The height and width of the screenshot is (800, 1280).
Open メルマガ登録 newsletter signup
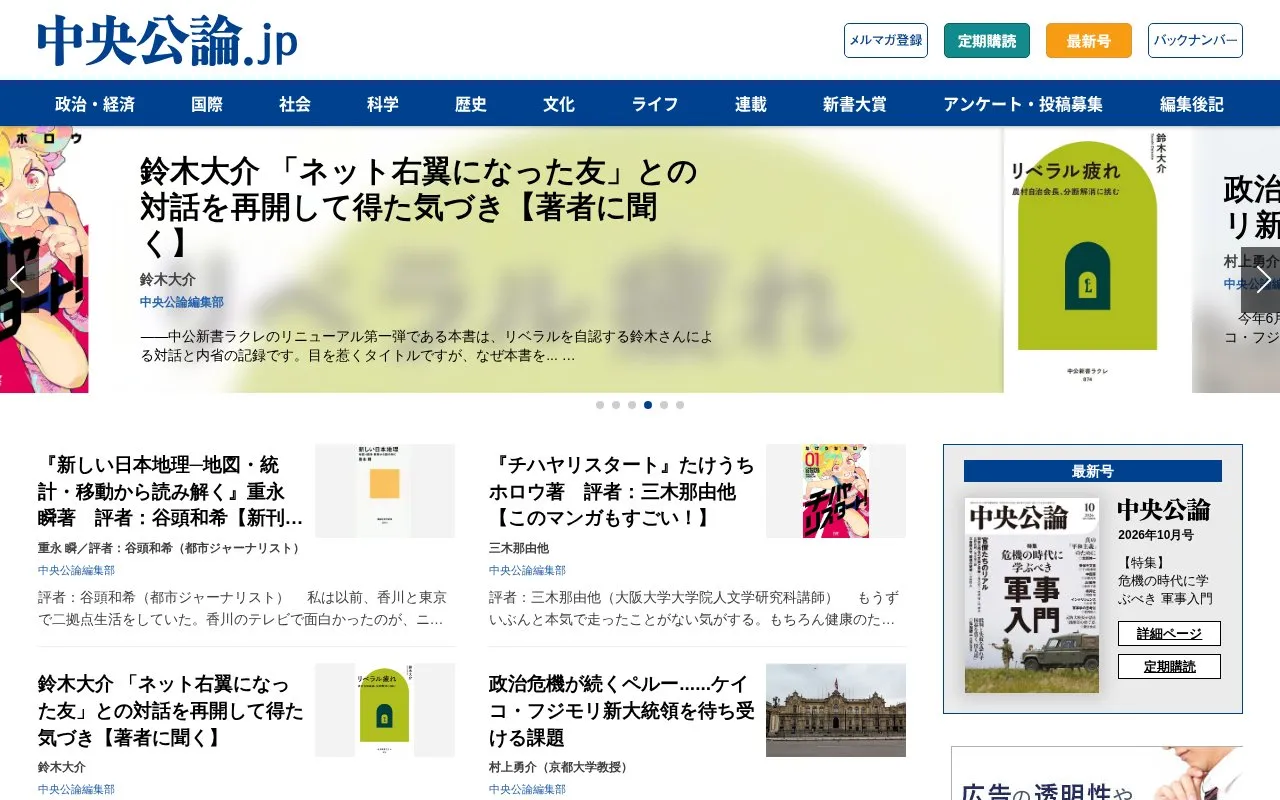coord(886,41)
